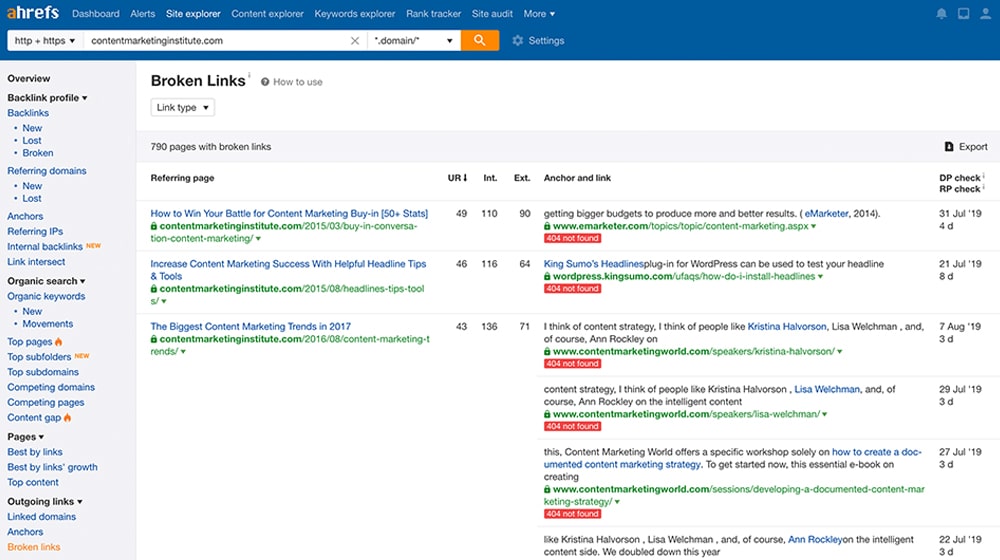
Task: Open The Biggest Content Marketing Trends link
Action: coord(250,326)
